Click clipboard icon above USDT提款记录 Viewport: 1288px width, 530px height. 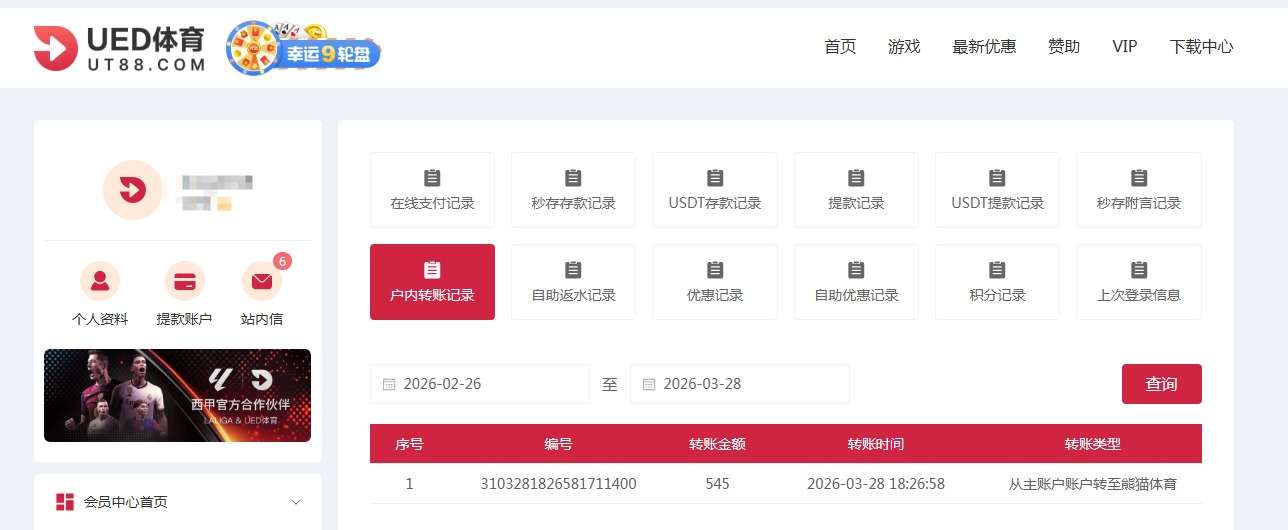pos(997,177)
